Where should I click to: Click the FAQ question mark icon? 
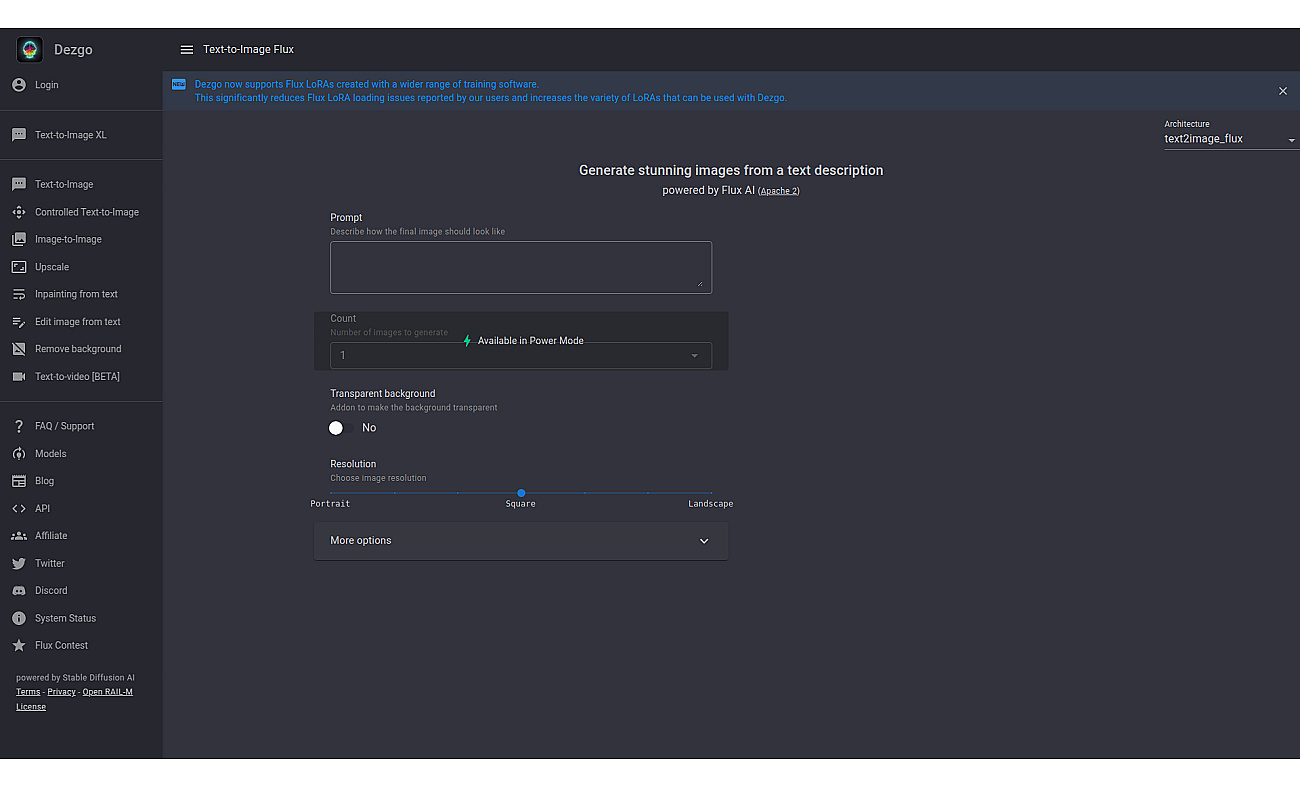tap(19, 426)
